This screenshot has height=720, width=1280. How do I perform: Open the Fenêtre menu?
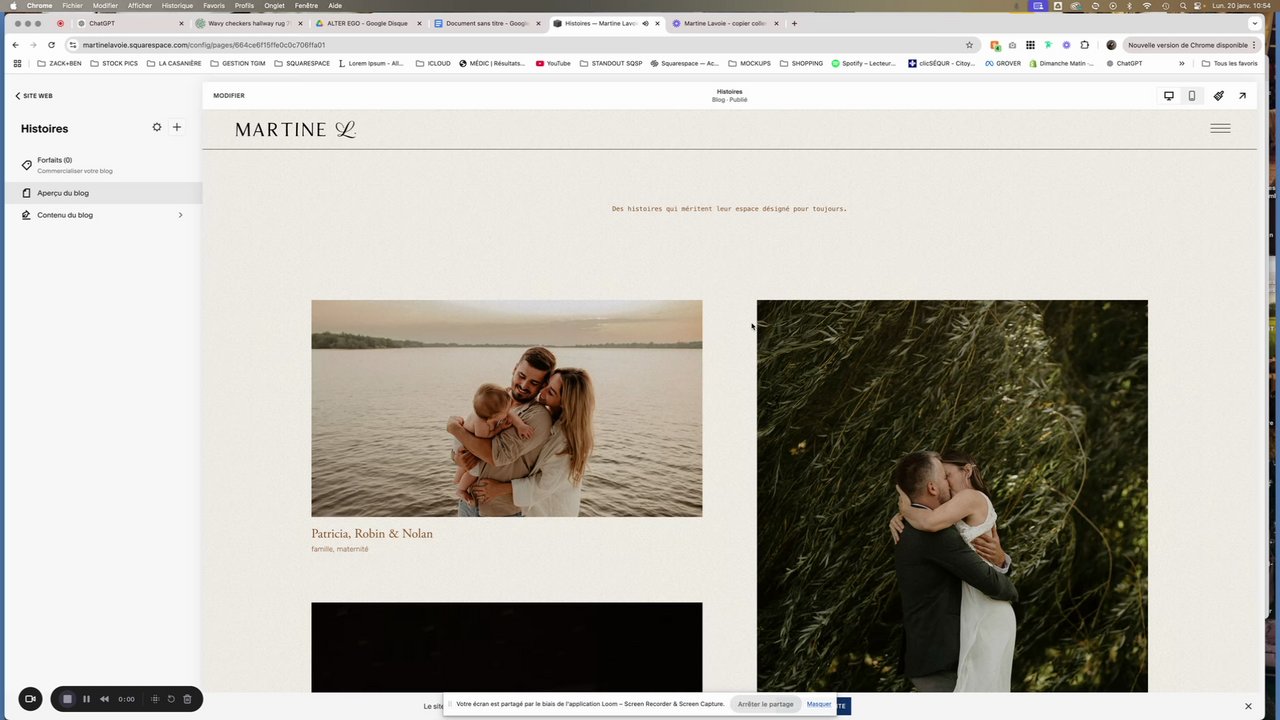pyautogui.click(x=306, y=6)
